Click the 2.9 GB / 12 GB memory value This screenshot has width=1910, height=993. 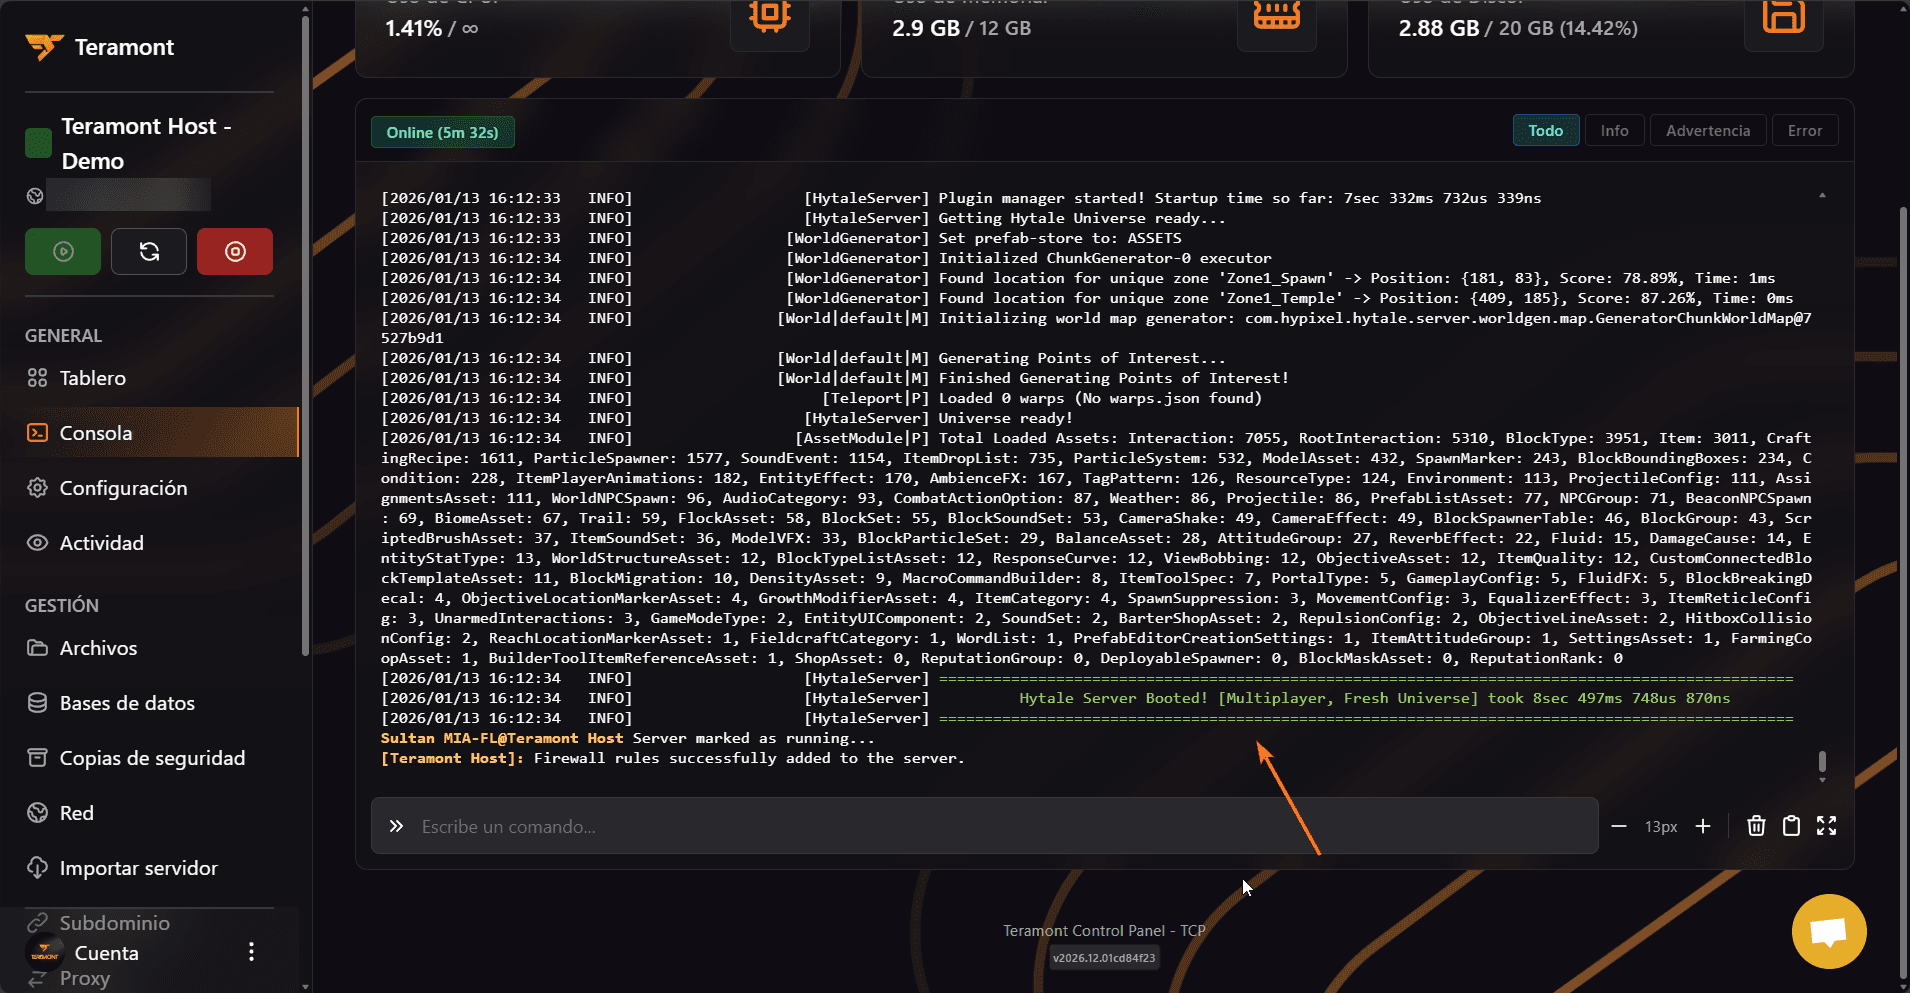[961, 28]
